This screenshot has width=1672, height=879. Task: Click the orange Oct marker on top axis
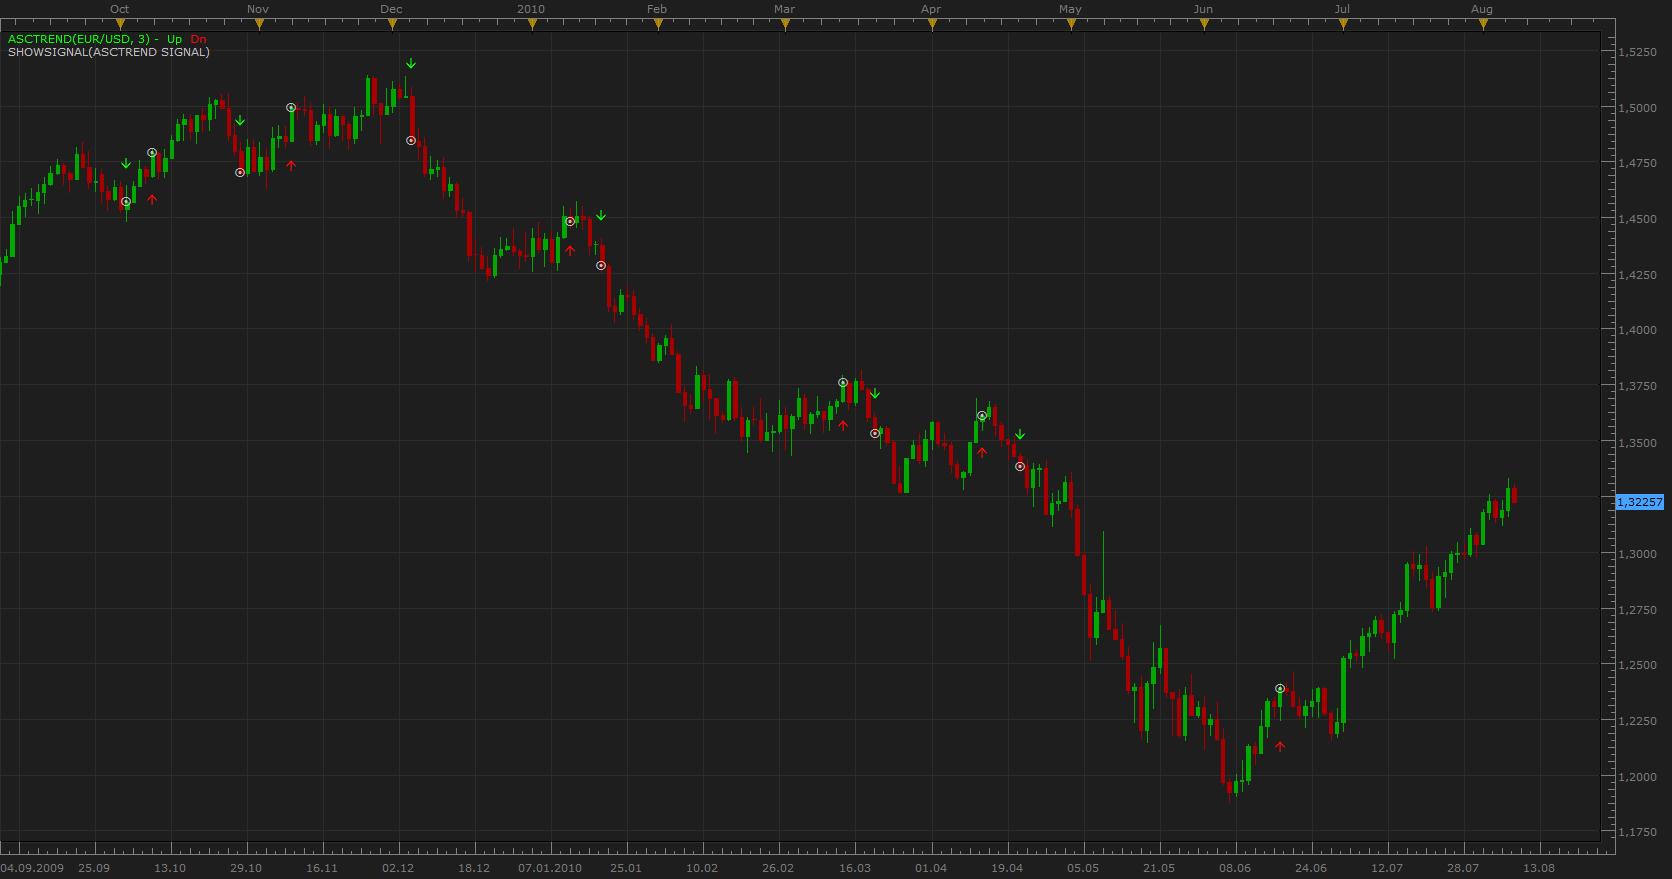[120, 25]
